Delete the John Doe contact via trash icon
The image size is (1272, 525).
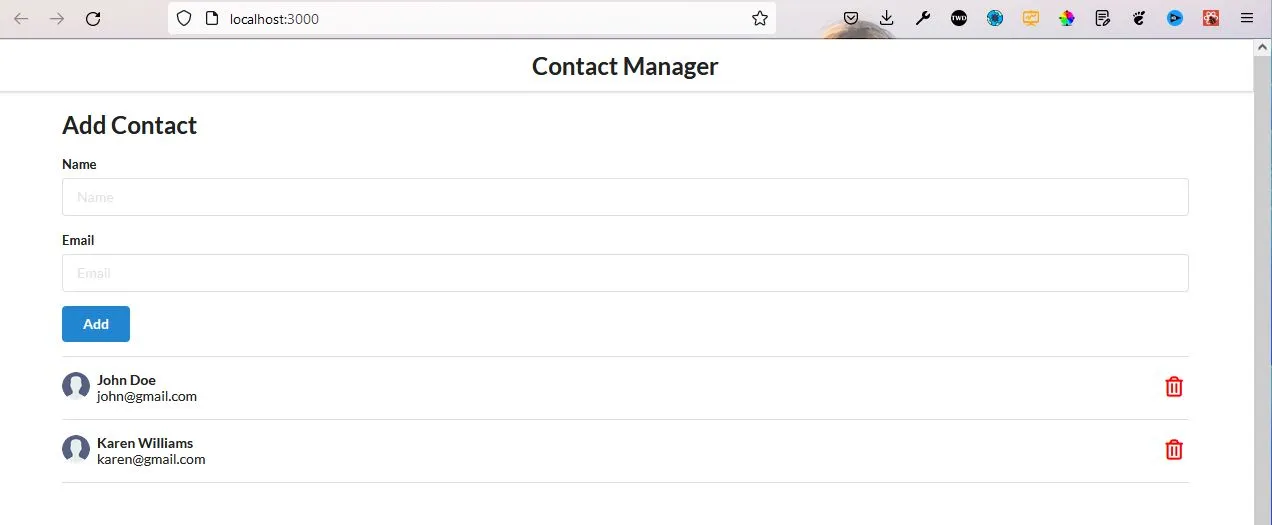point(1174,387)
